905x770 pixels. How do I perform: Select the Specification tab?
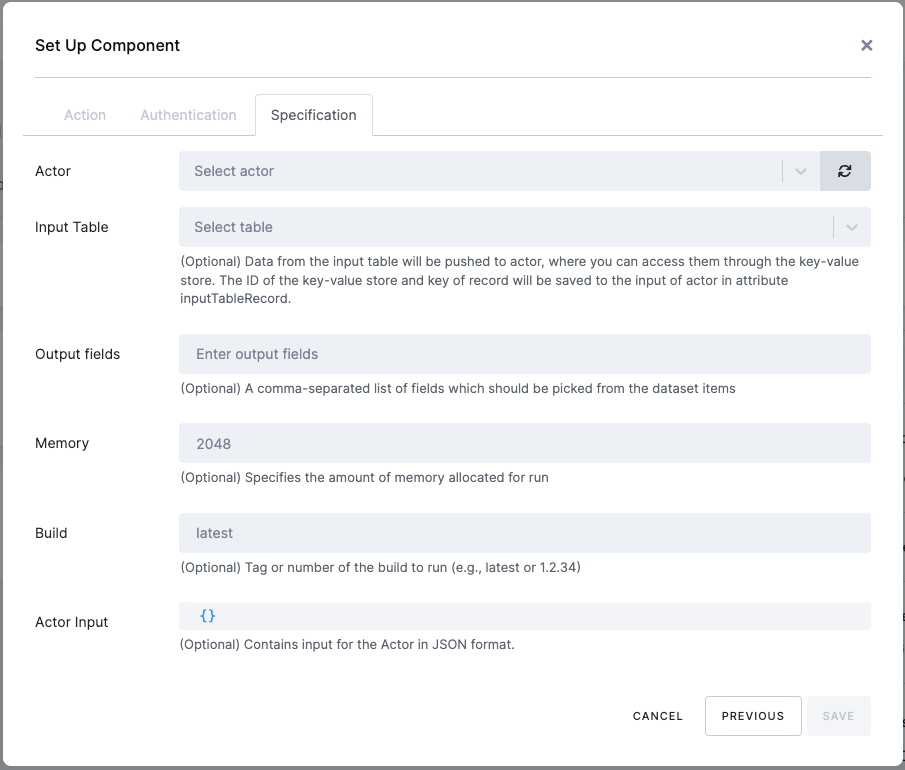313,115
